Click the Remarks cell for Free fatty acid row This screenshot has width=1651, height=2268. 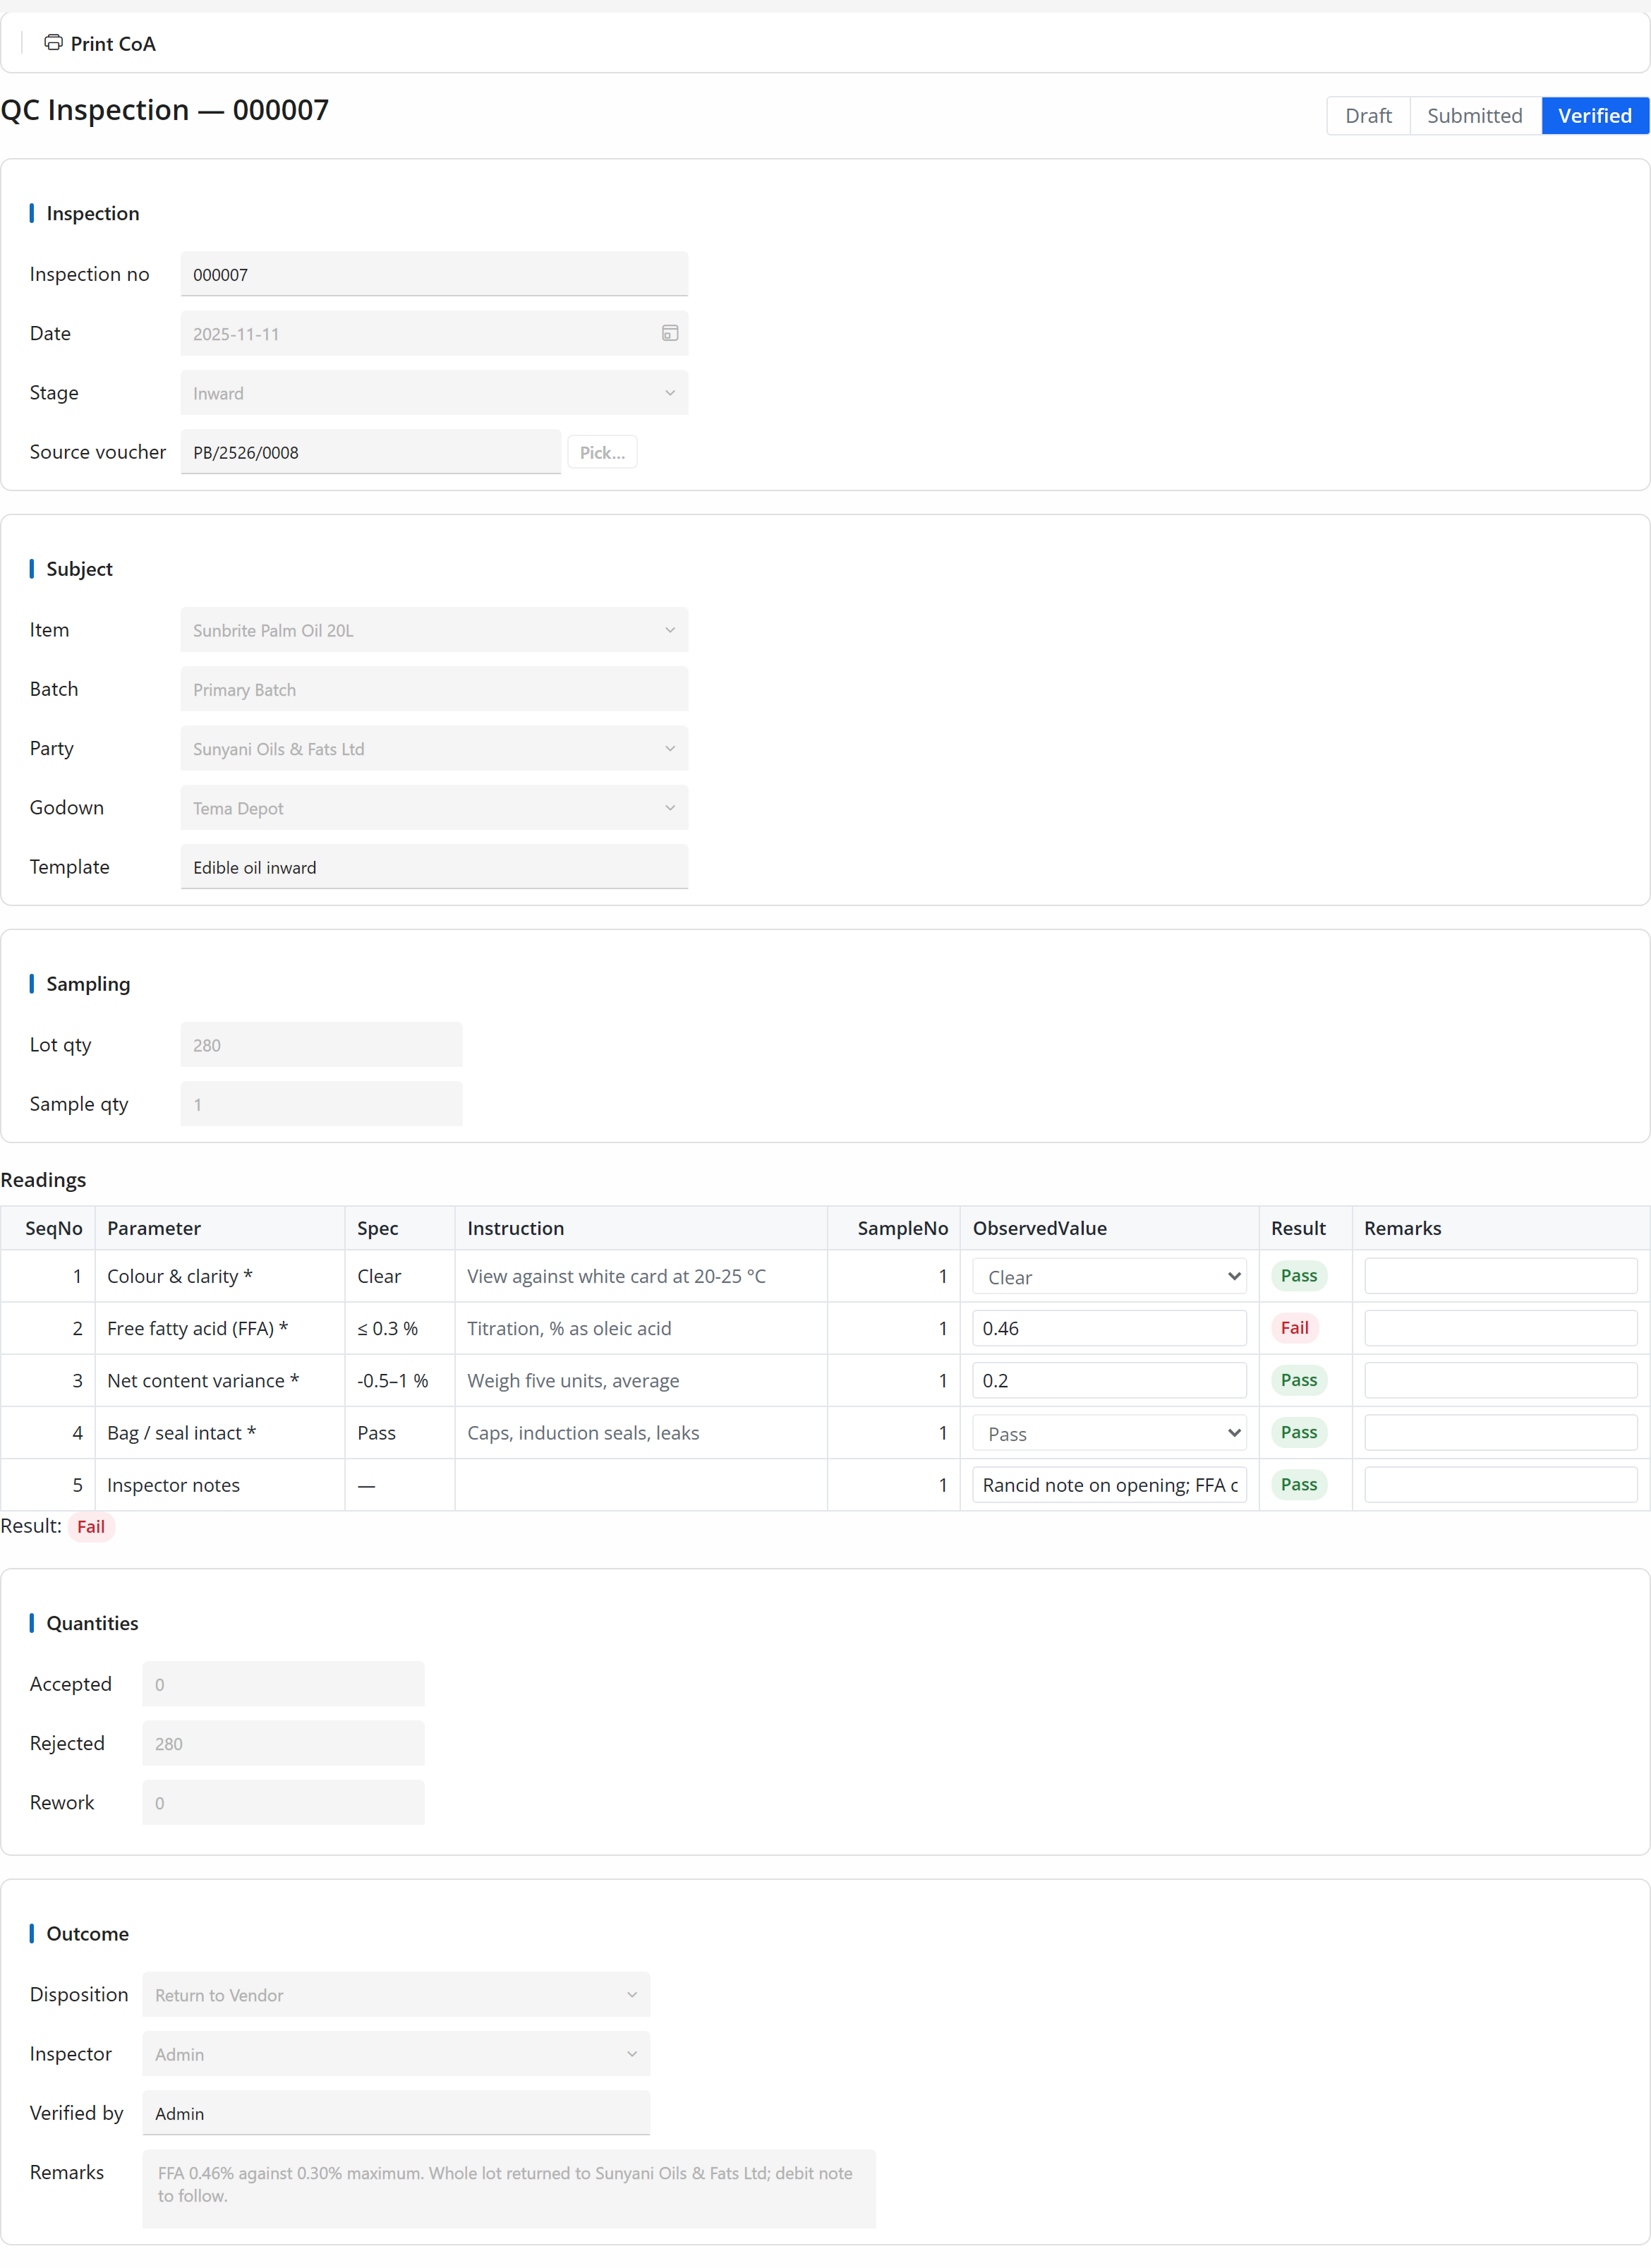[x=1500, y=1328]
